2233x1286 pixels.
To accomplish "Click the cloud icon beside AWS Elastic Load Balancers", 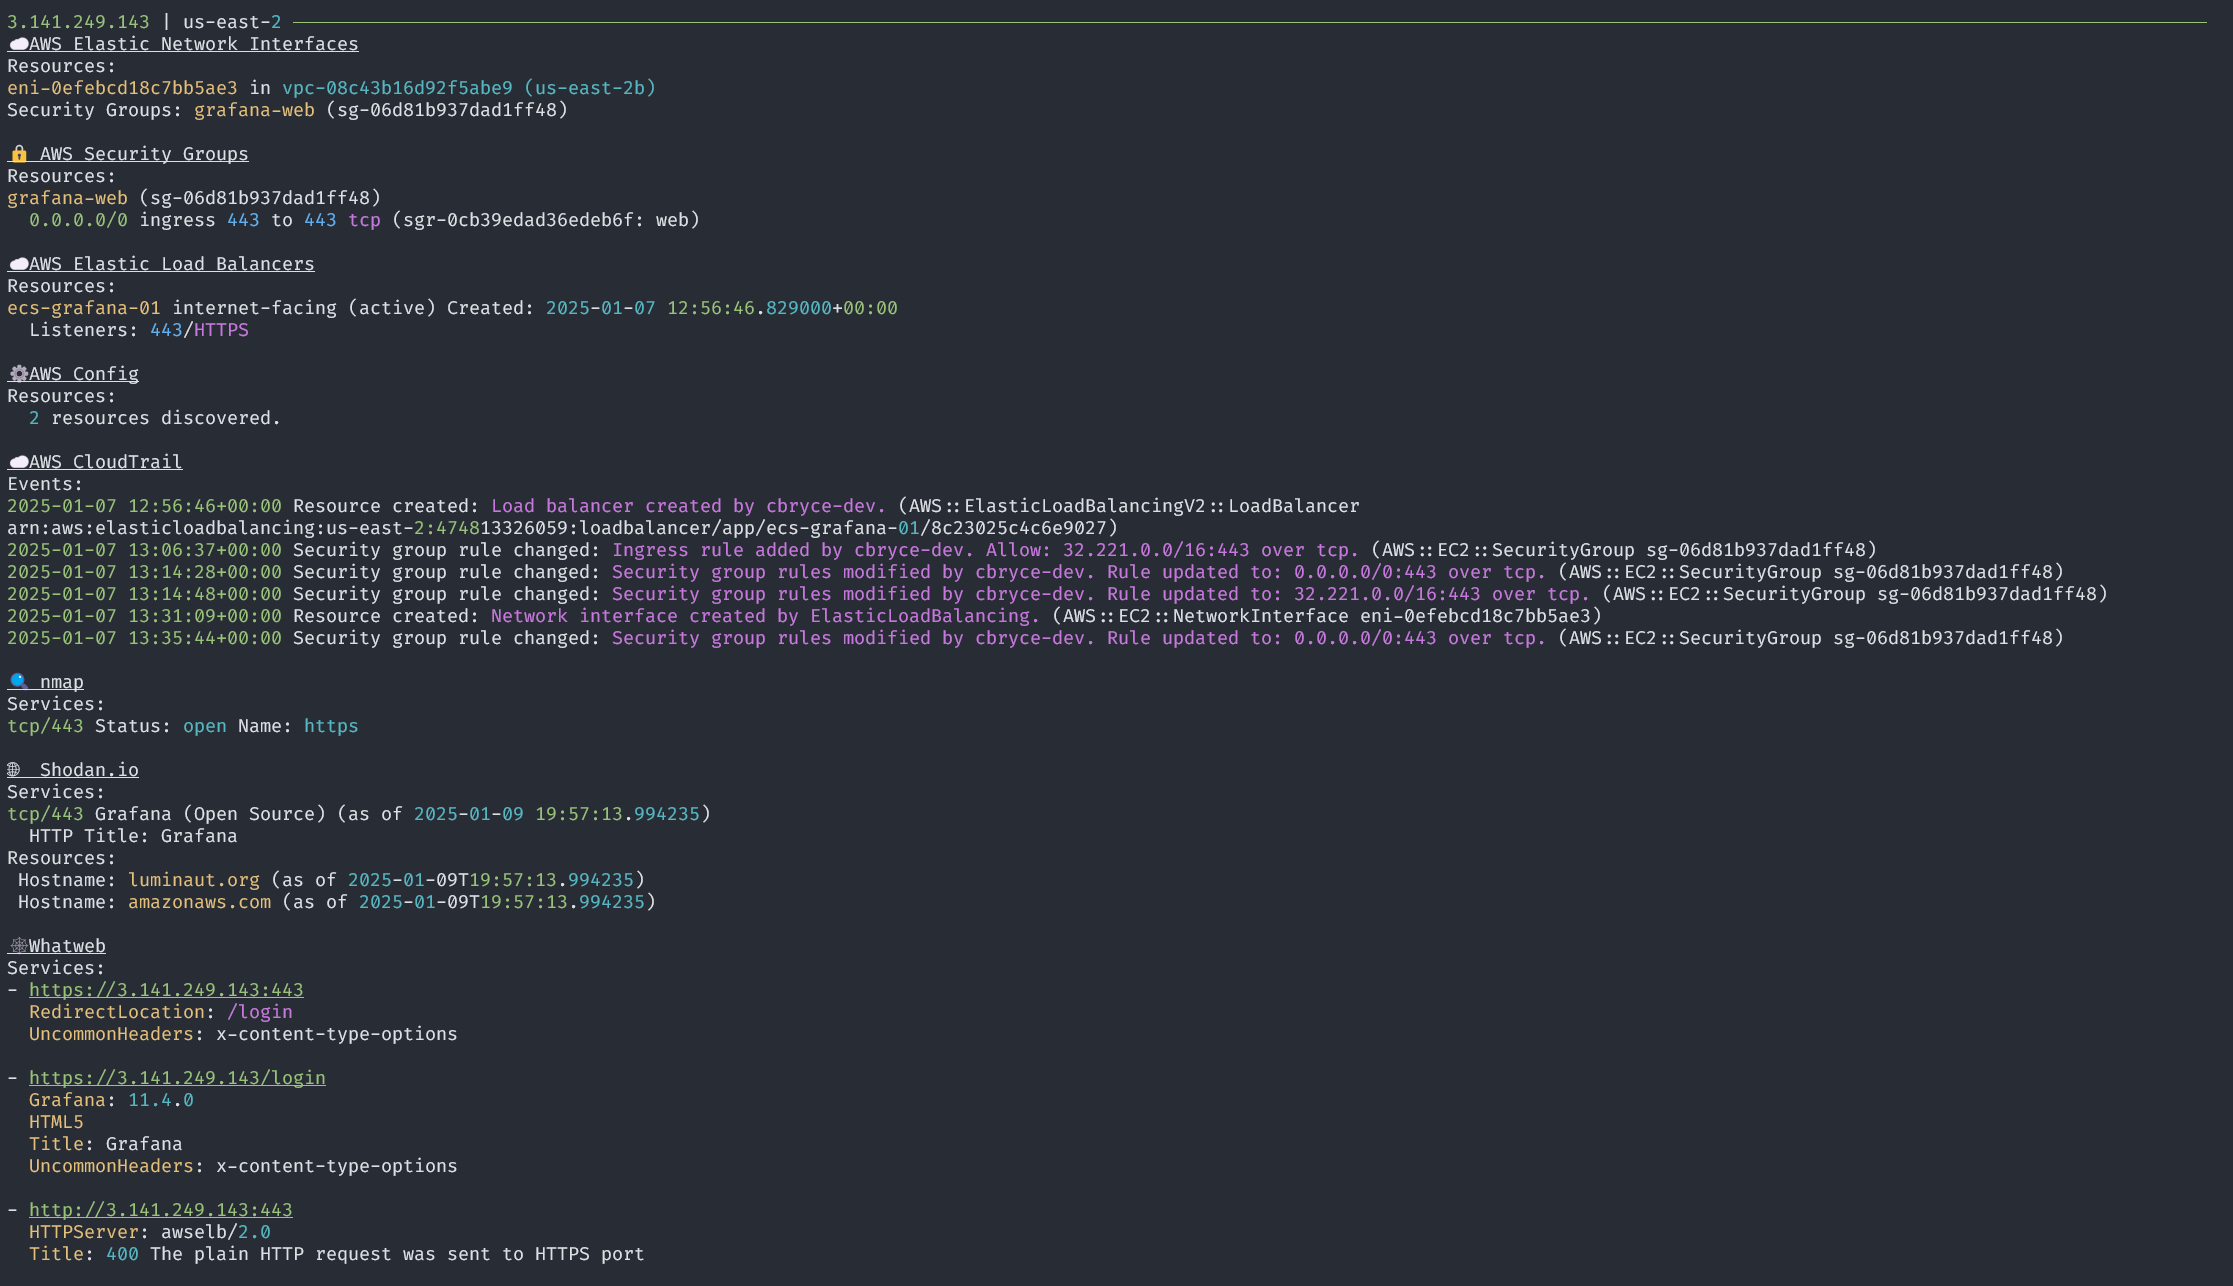I will pyautogui.click(x=18, y=264).
